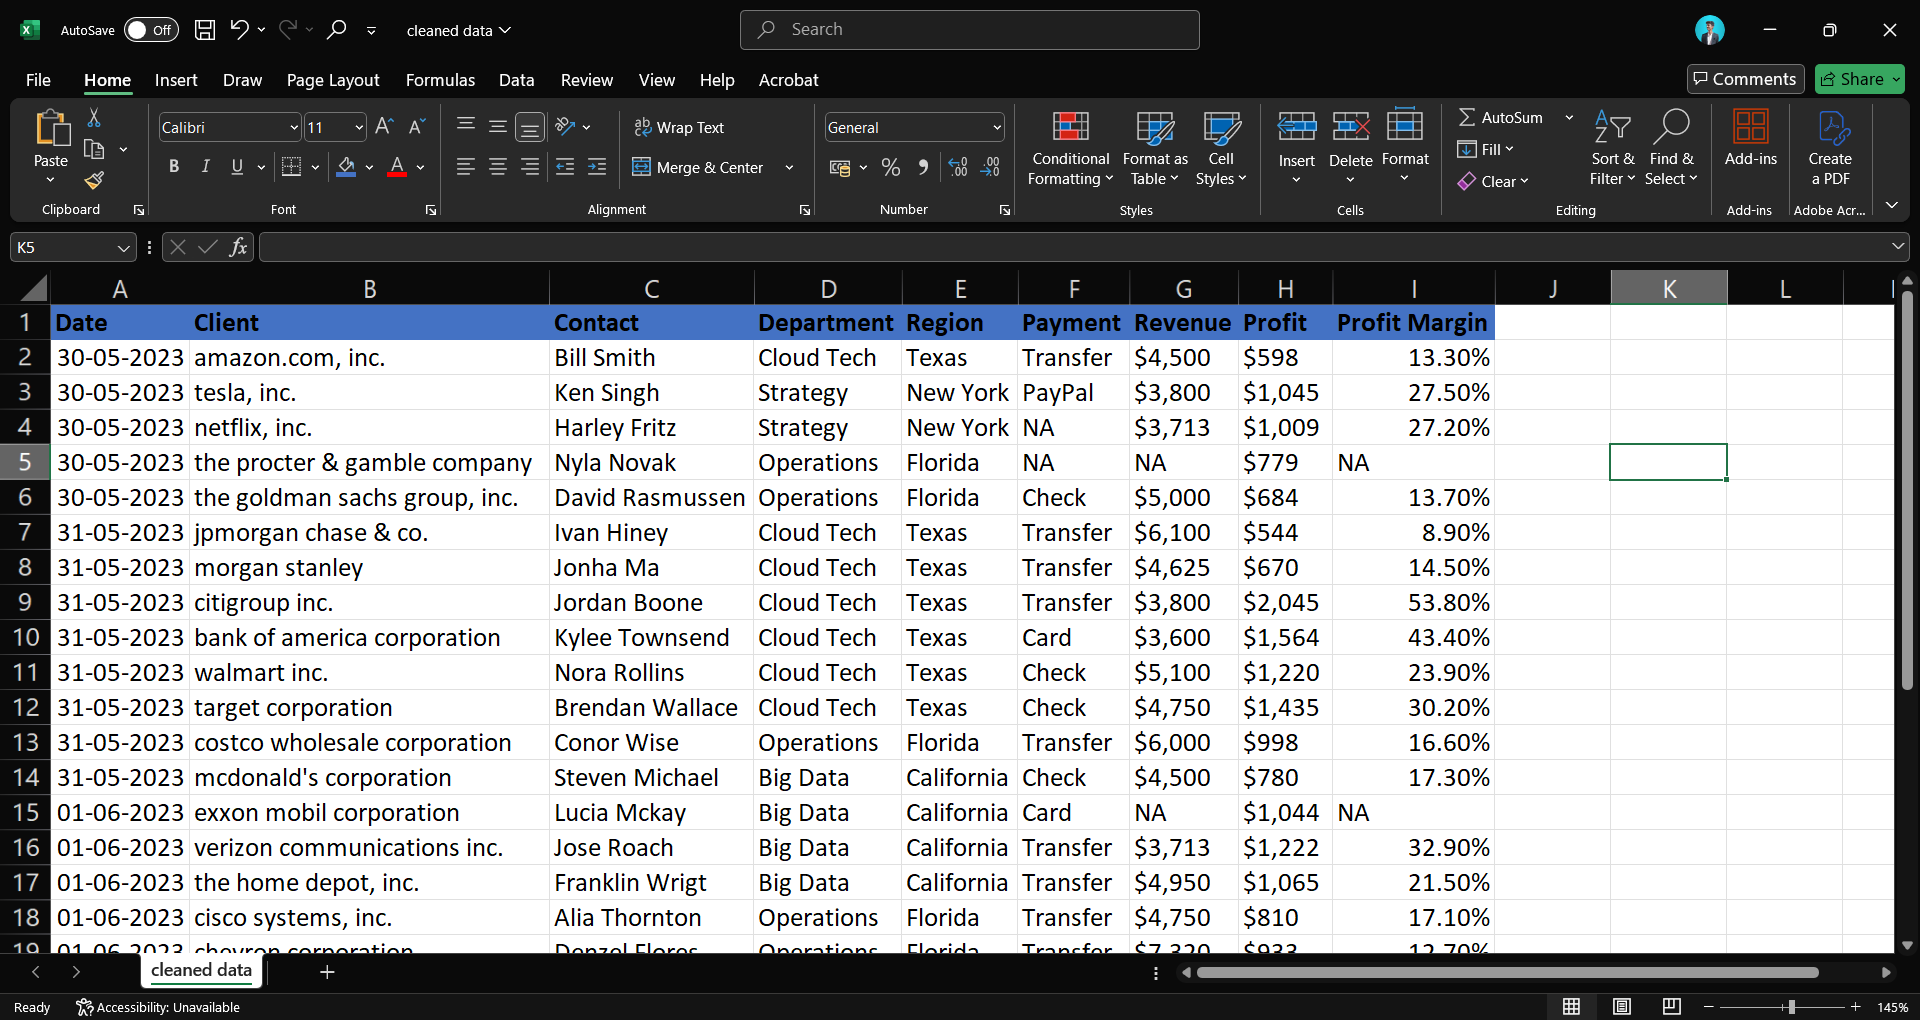The image size is (1920, 1020).
Task: Click the Percent Style icon
Action: click(x=891, y=167)
